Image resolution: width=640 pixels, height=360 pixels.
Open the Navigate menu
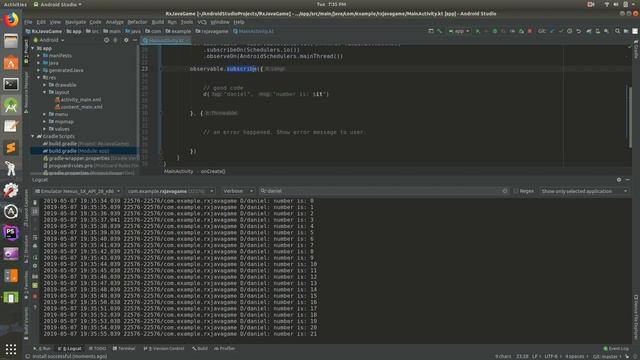tap(76, 22)
